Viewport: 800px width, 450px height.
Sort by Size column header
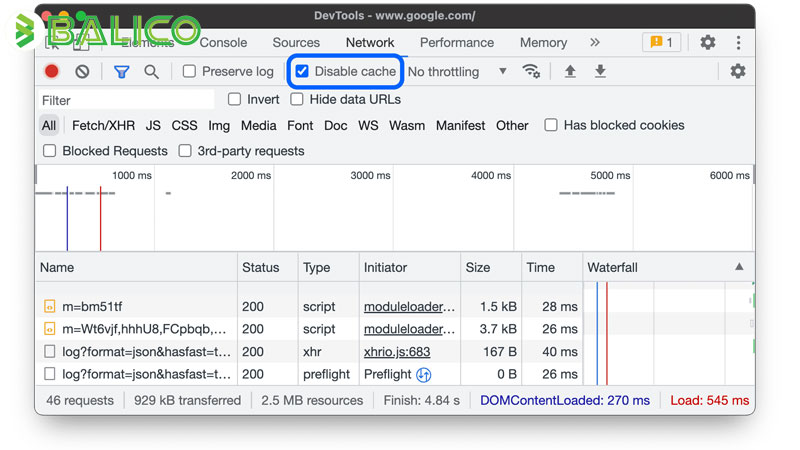pyautogui.click(x=491, y=267)
